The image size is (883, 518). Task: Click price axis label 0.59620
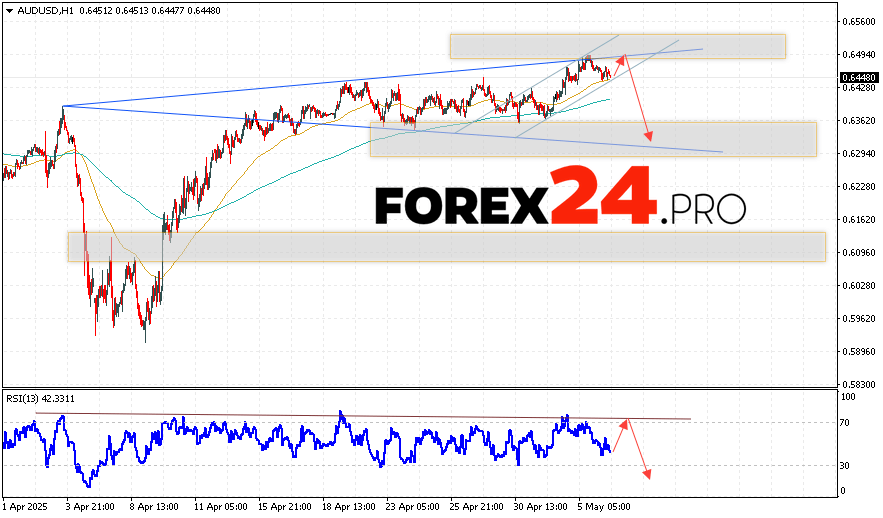click(x=859, y=319)
